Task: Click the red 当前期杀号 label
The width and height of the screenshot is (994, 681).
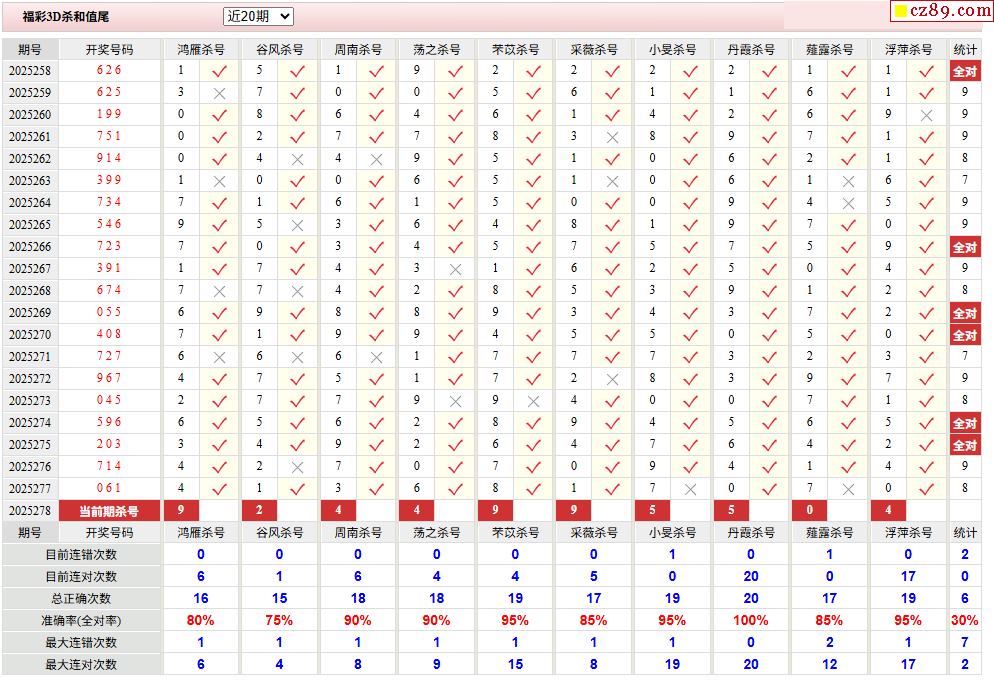Action: 109,511
